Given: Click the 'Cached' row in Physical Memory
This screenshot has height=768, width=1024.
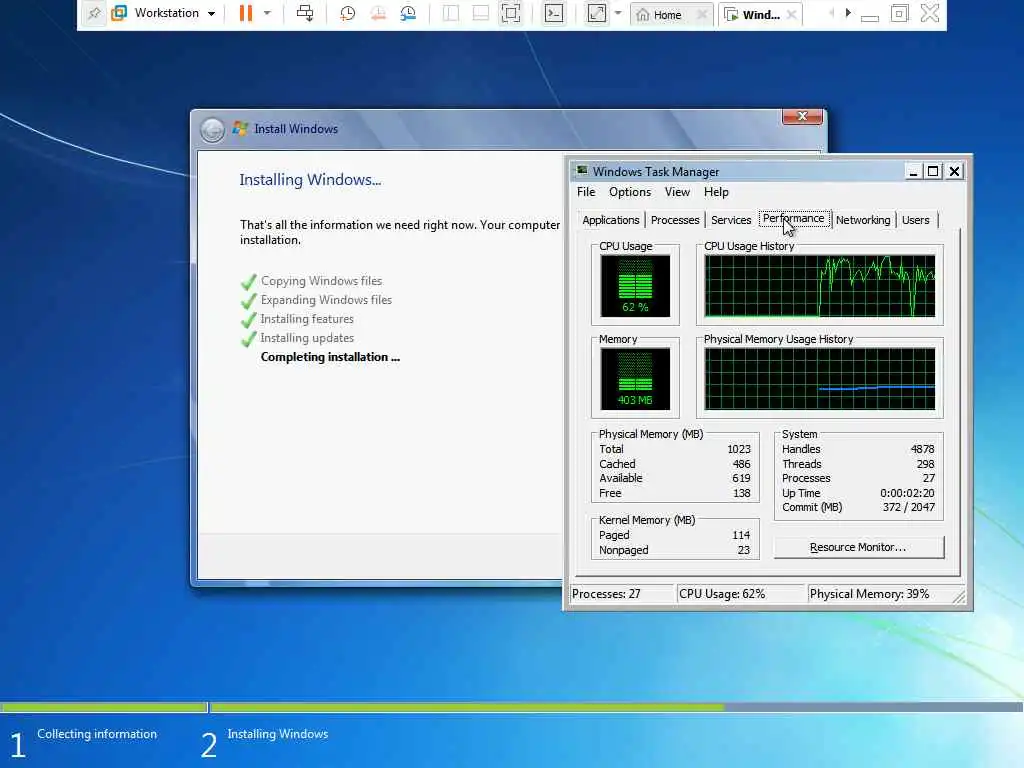Looking at the screenshot, I should coord(675,464).
